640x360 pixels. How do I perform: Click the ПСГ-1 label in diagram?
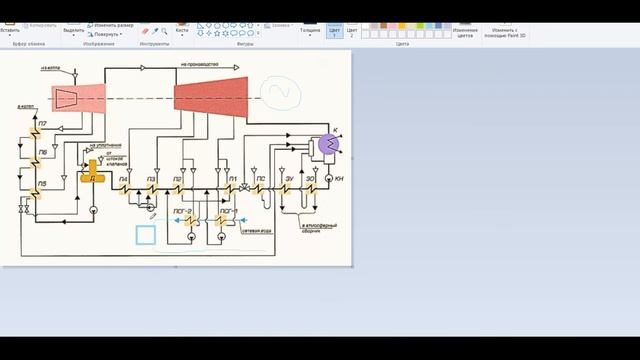coord(229,211)
